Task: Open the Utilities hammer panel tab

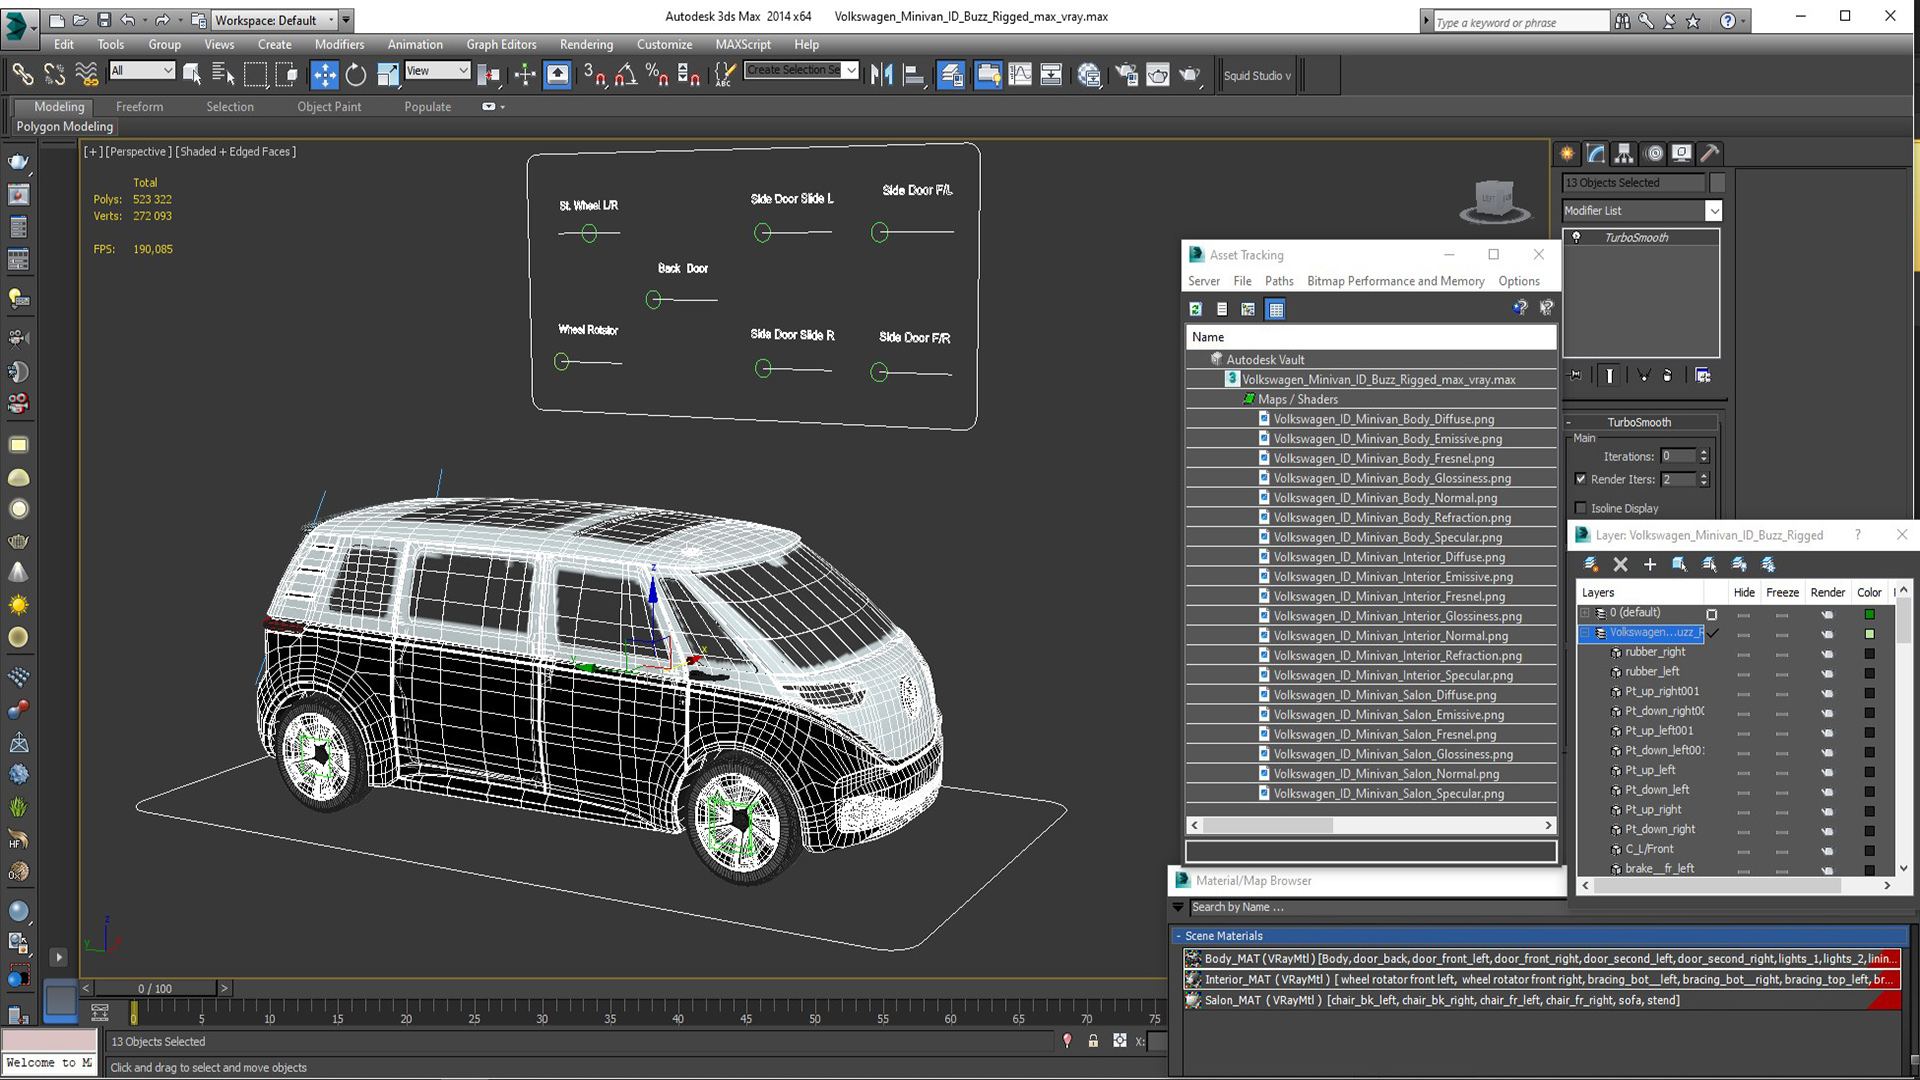Action: 1710,153
